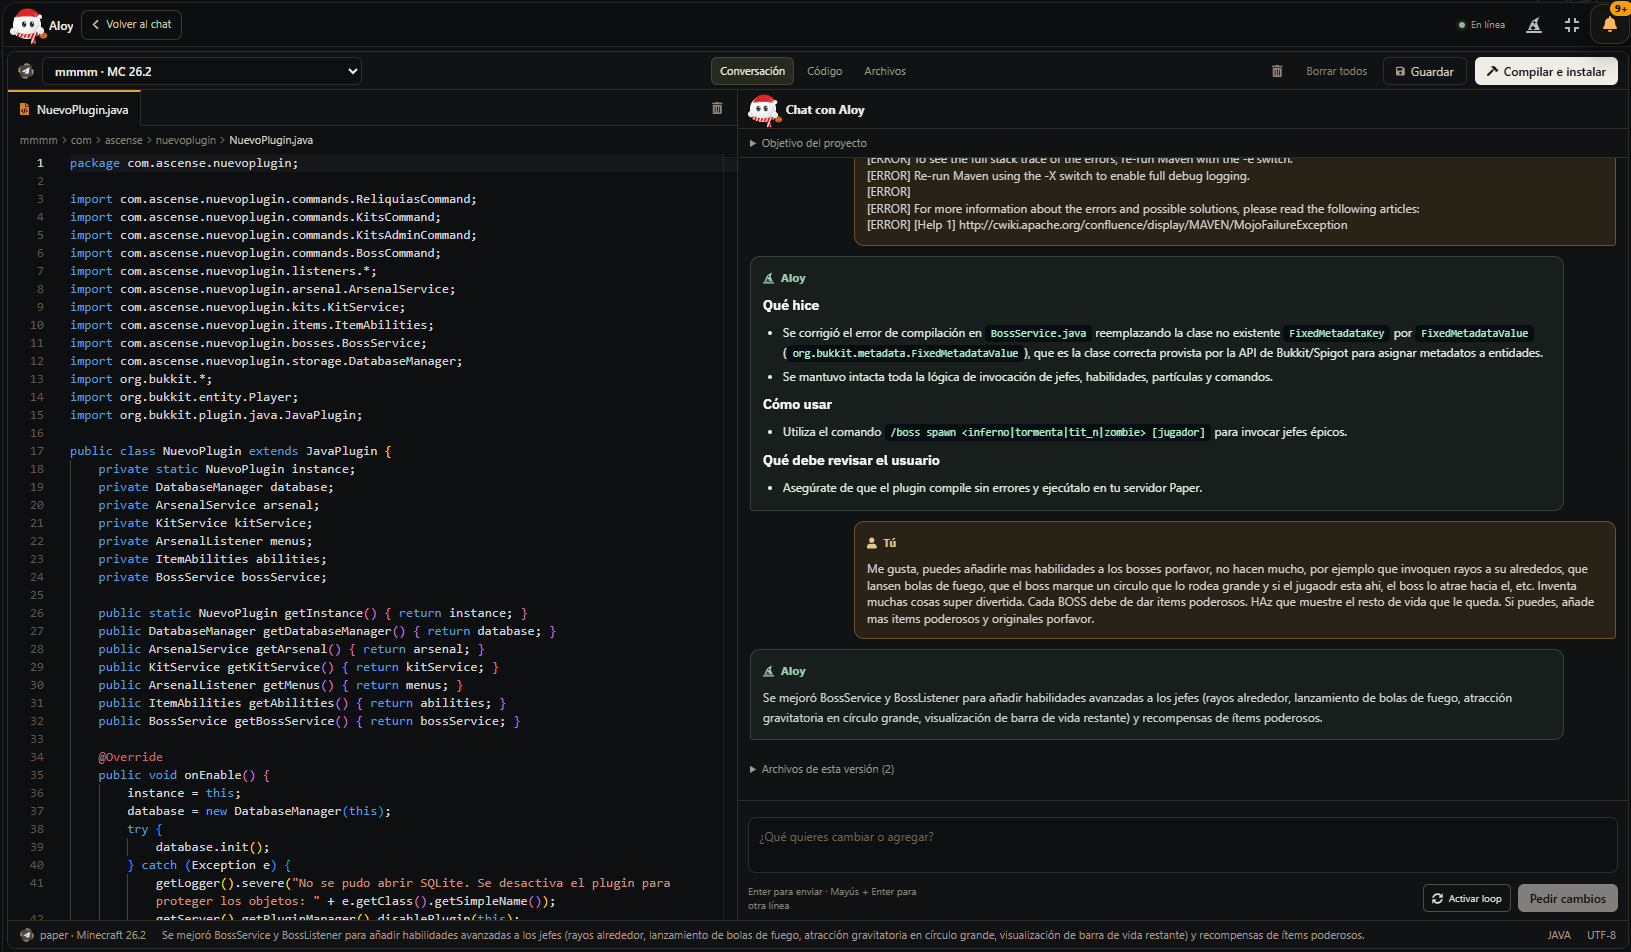Viewport: 1631px width, 952px height.
Task: Click the Java file icon in NuevoPlugin.java tab
Action: 24,110
